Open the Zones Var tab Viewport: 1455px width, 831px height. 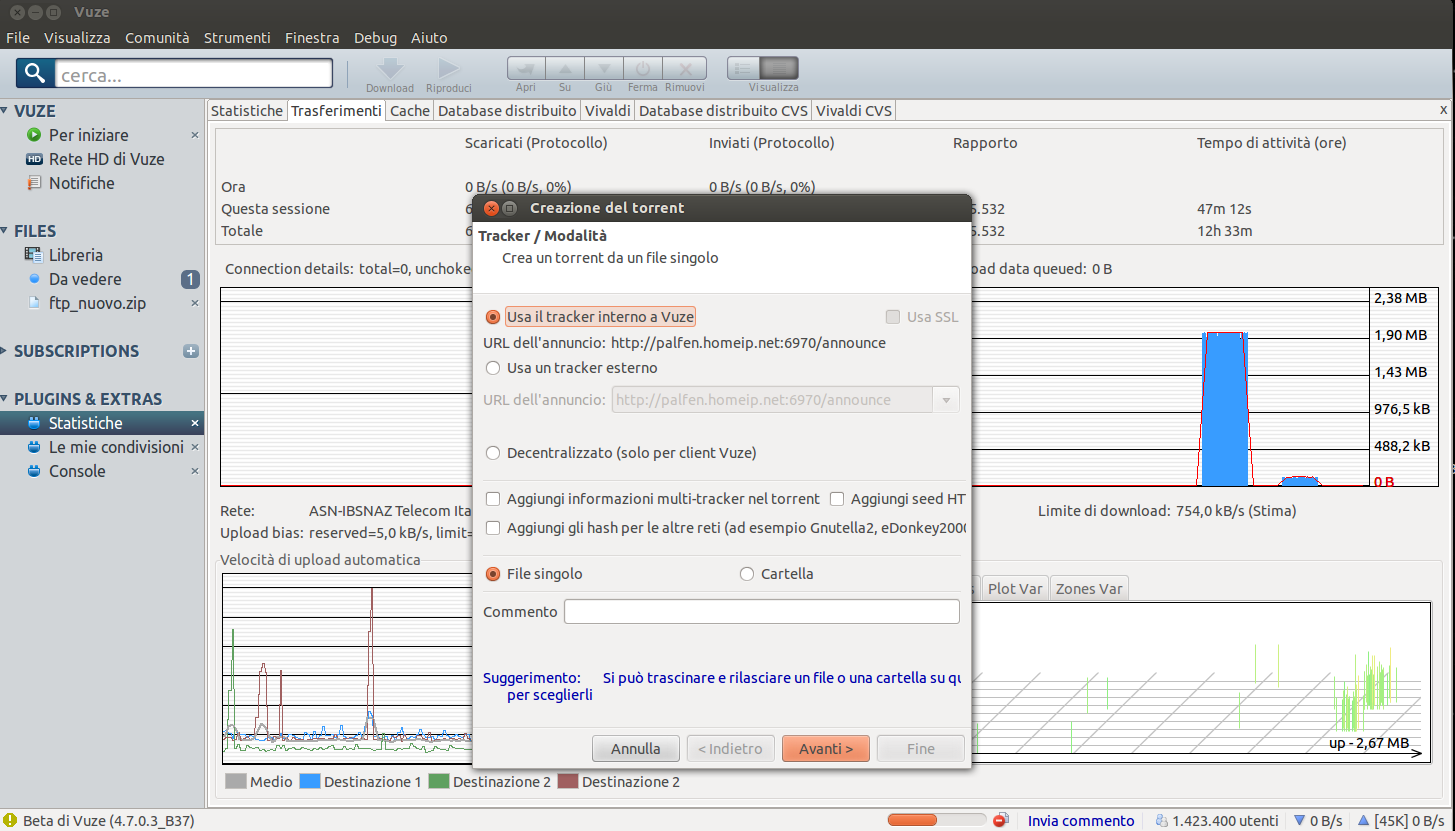point(1089,588)
